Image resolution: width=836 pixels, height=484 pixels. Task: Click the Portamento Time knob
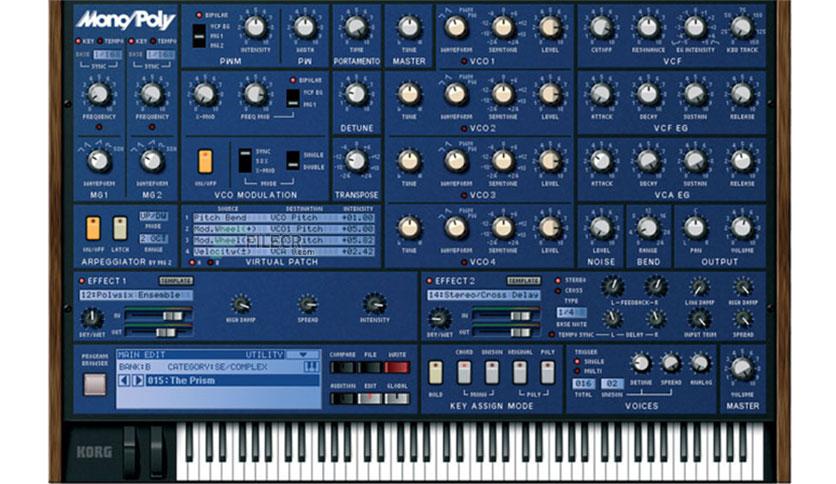356,28
